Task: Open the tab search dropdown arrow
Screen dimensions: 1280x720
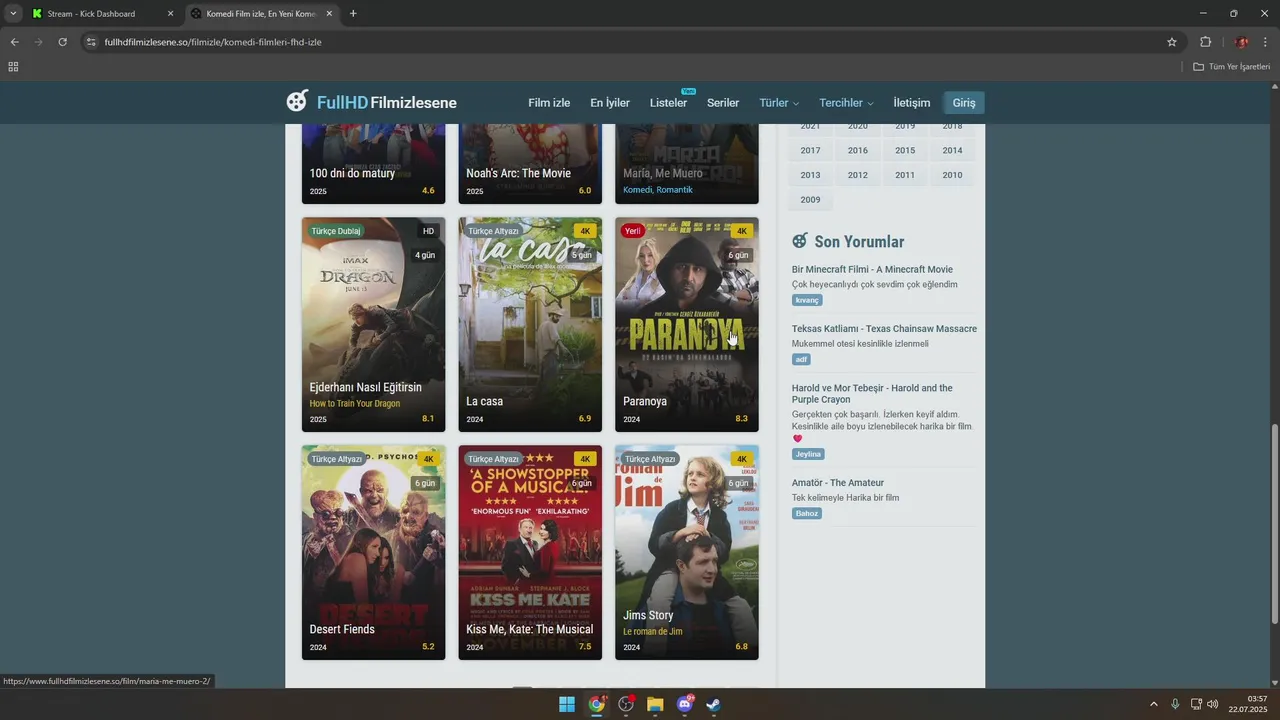Action: 13,14
